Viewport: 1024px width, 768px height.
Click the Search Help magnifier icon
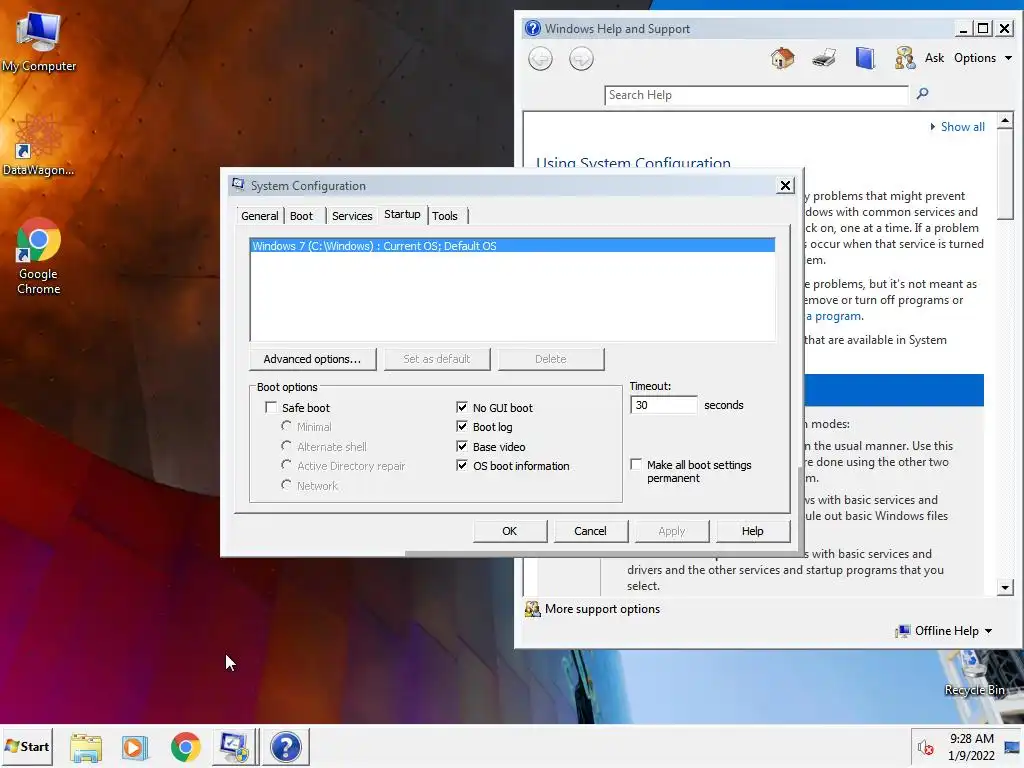click(x=922, y=93)
